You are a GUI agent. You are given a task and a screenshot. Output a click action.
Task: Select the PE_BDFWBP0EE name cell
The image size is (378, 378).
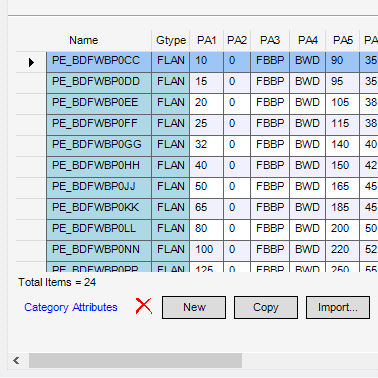click(x=99, y=104)
